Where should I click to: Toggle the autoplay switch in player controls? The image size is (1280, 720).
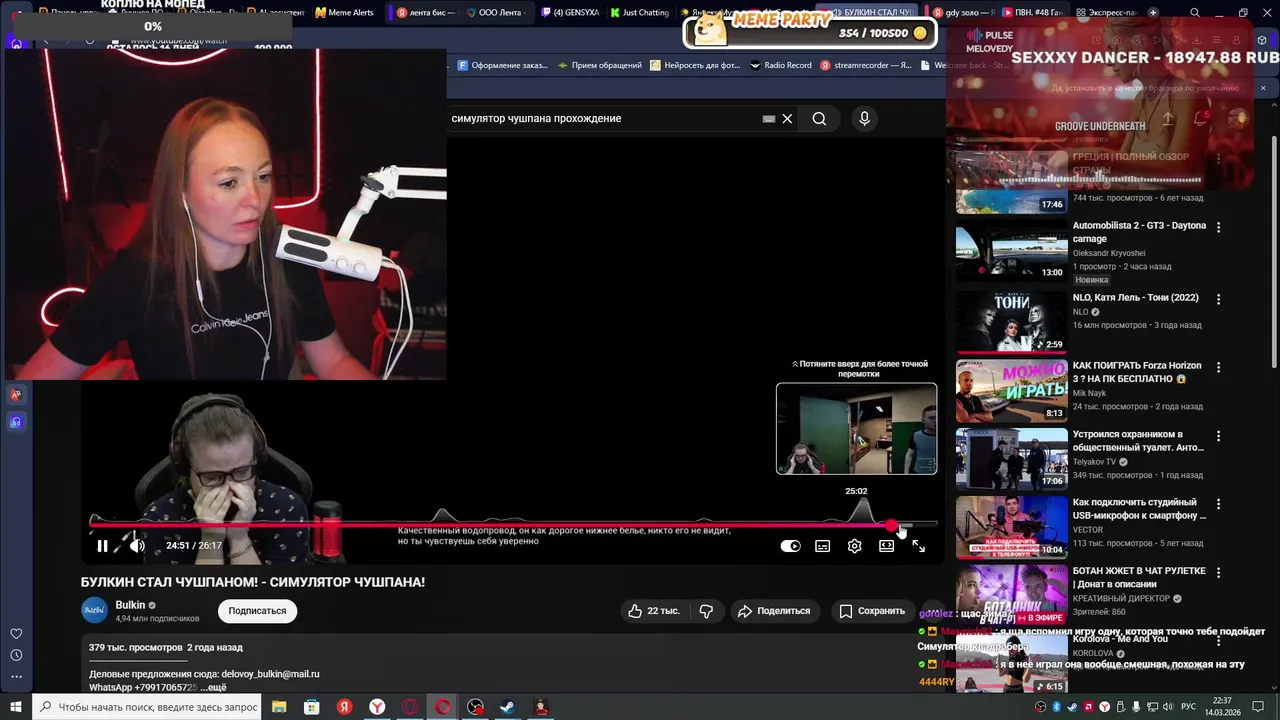coord(790,546)
